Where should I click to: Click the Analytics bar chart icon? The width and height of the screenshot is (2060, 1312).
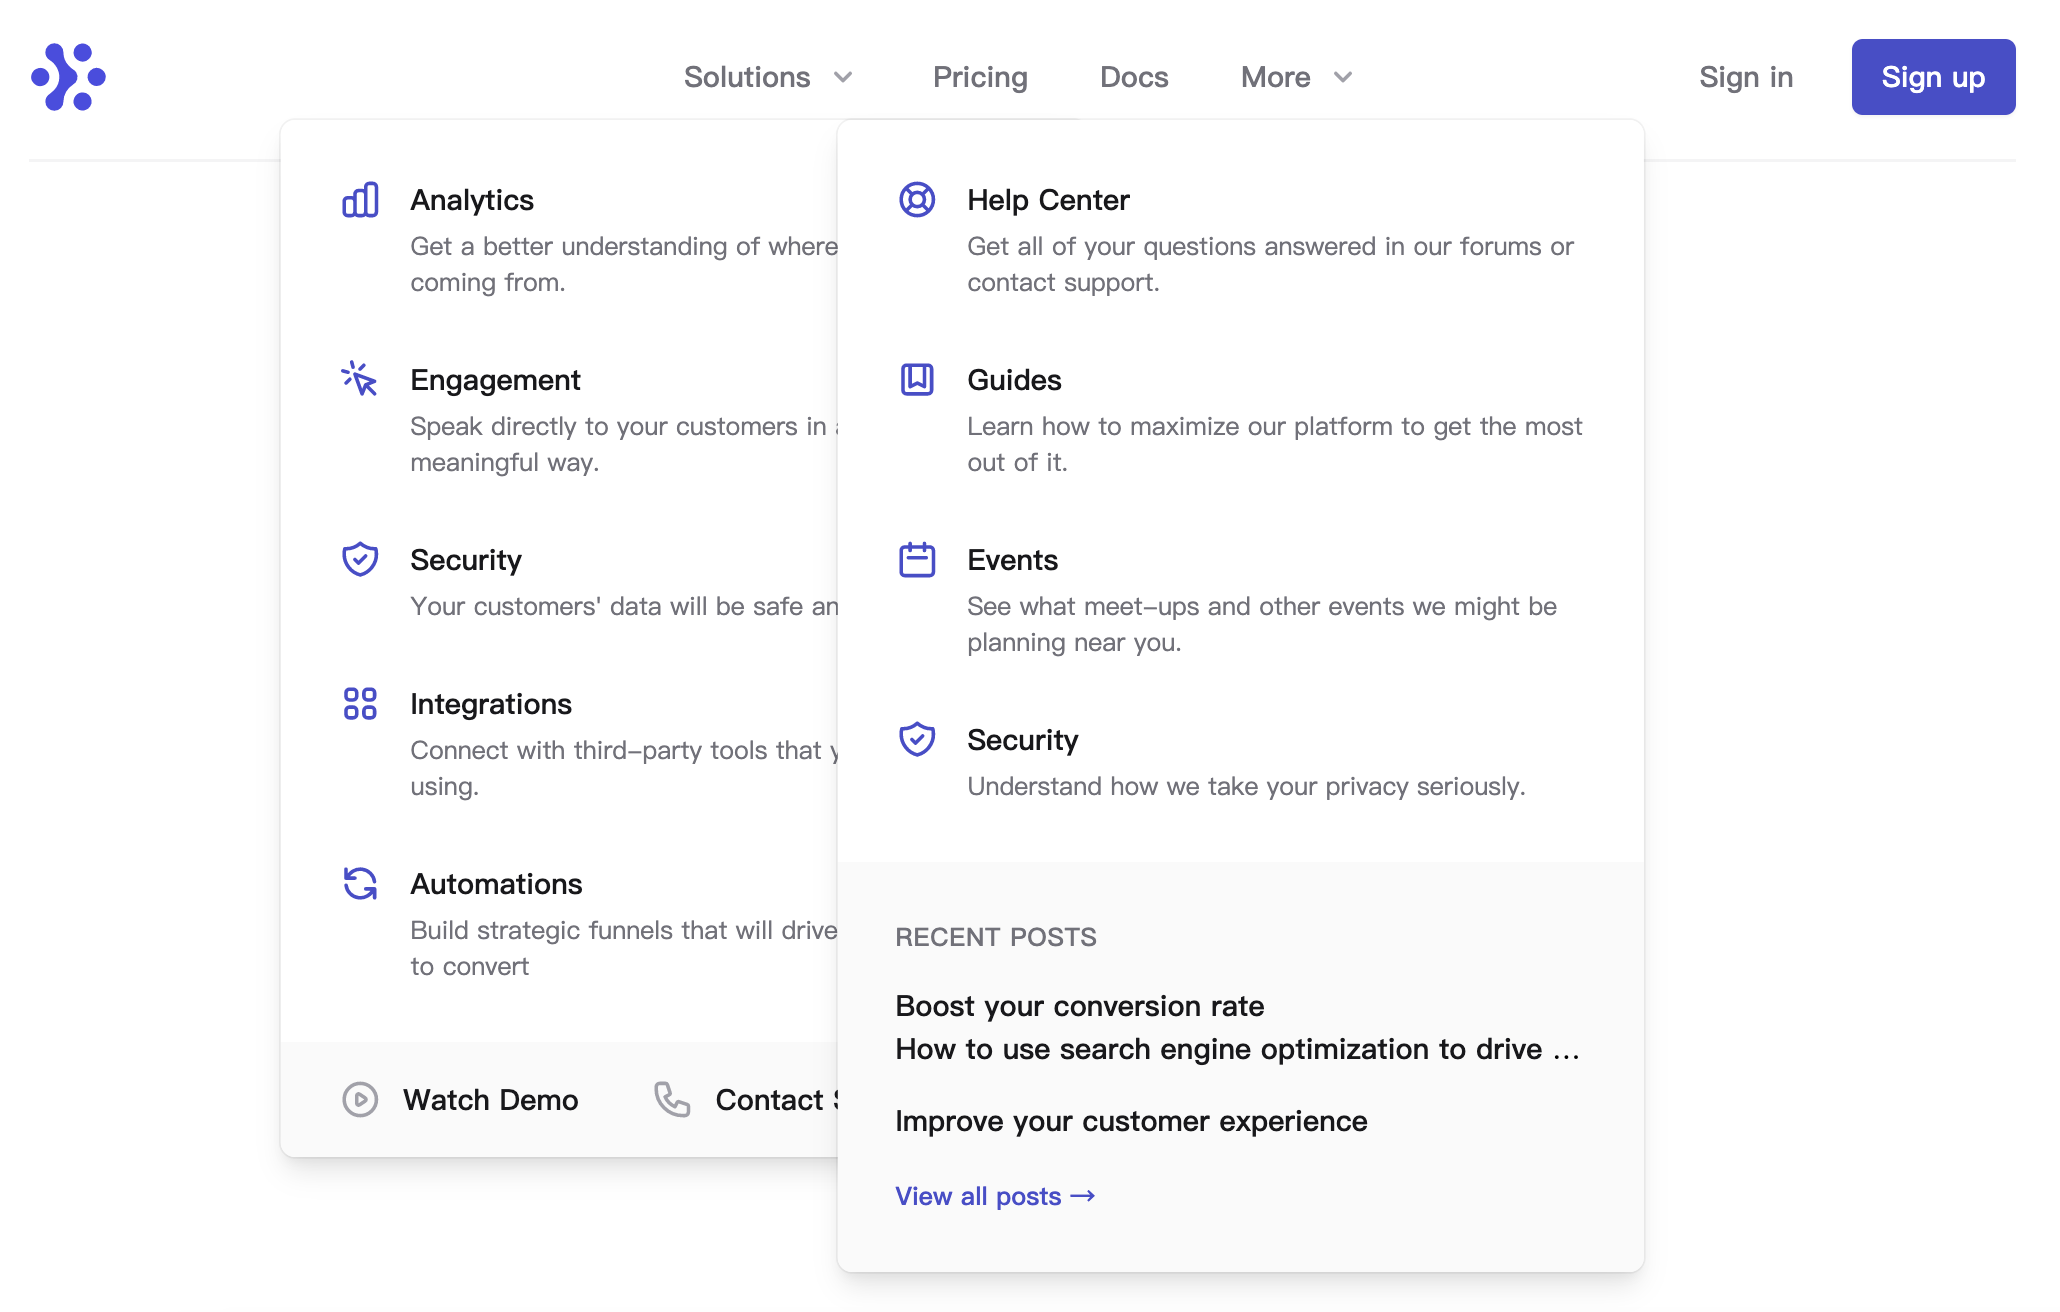(360, 200)
